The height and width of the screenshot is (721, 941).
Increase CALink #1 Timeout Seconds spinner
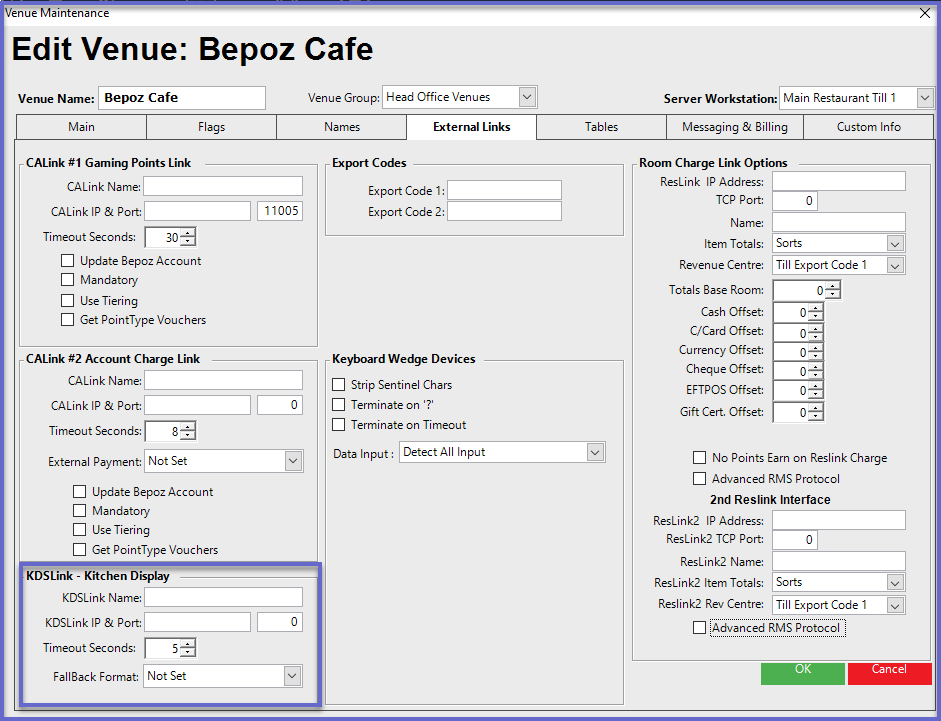188,233
